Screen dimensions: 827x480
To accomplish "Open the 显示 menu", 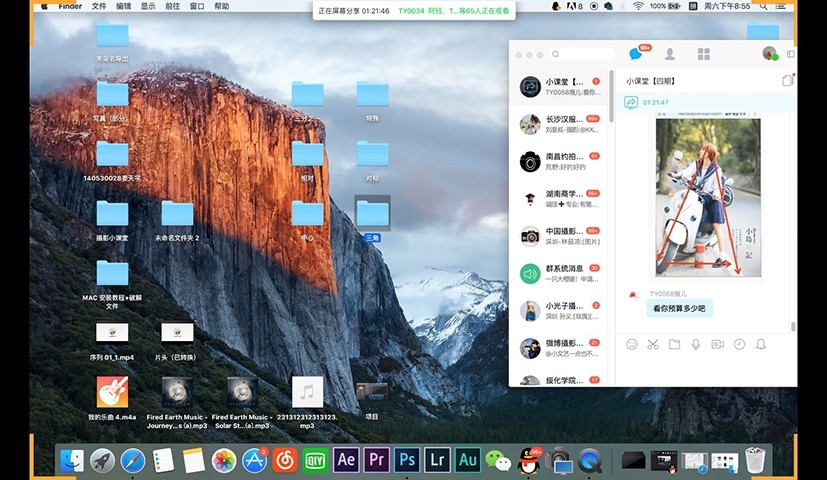I will click(x=148, y=6).
